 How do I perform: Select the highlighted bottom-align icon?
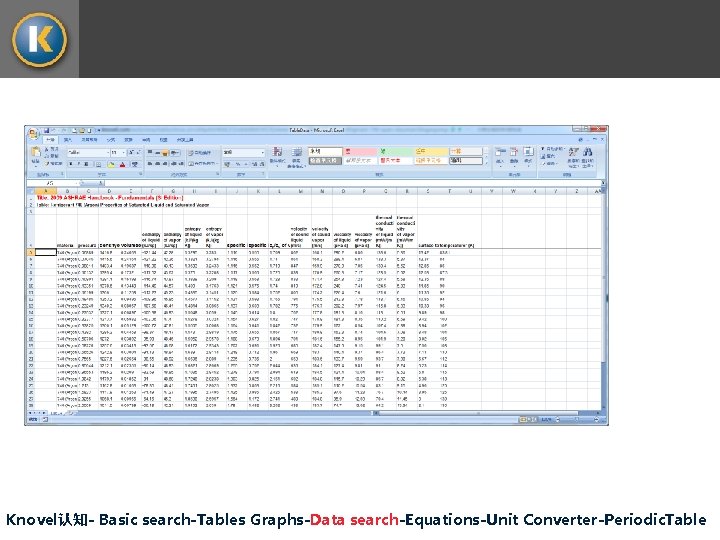(x=164, y=153)
